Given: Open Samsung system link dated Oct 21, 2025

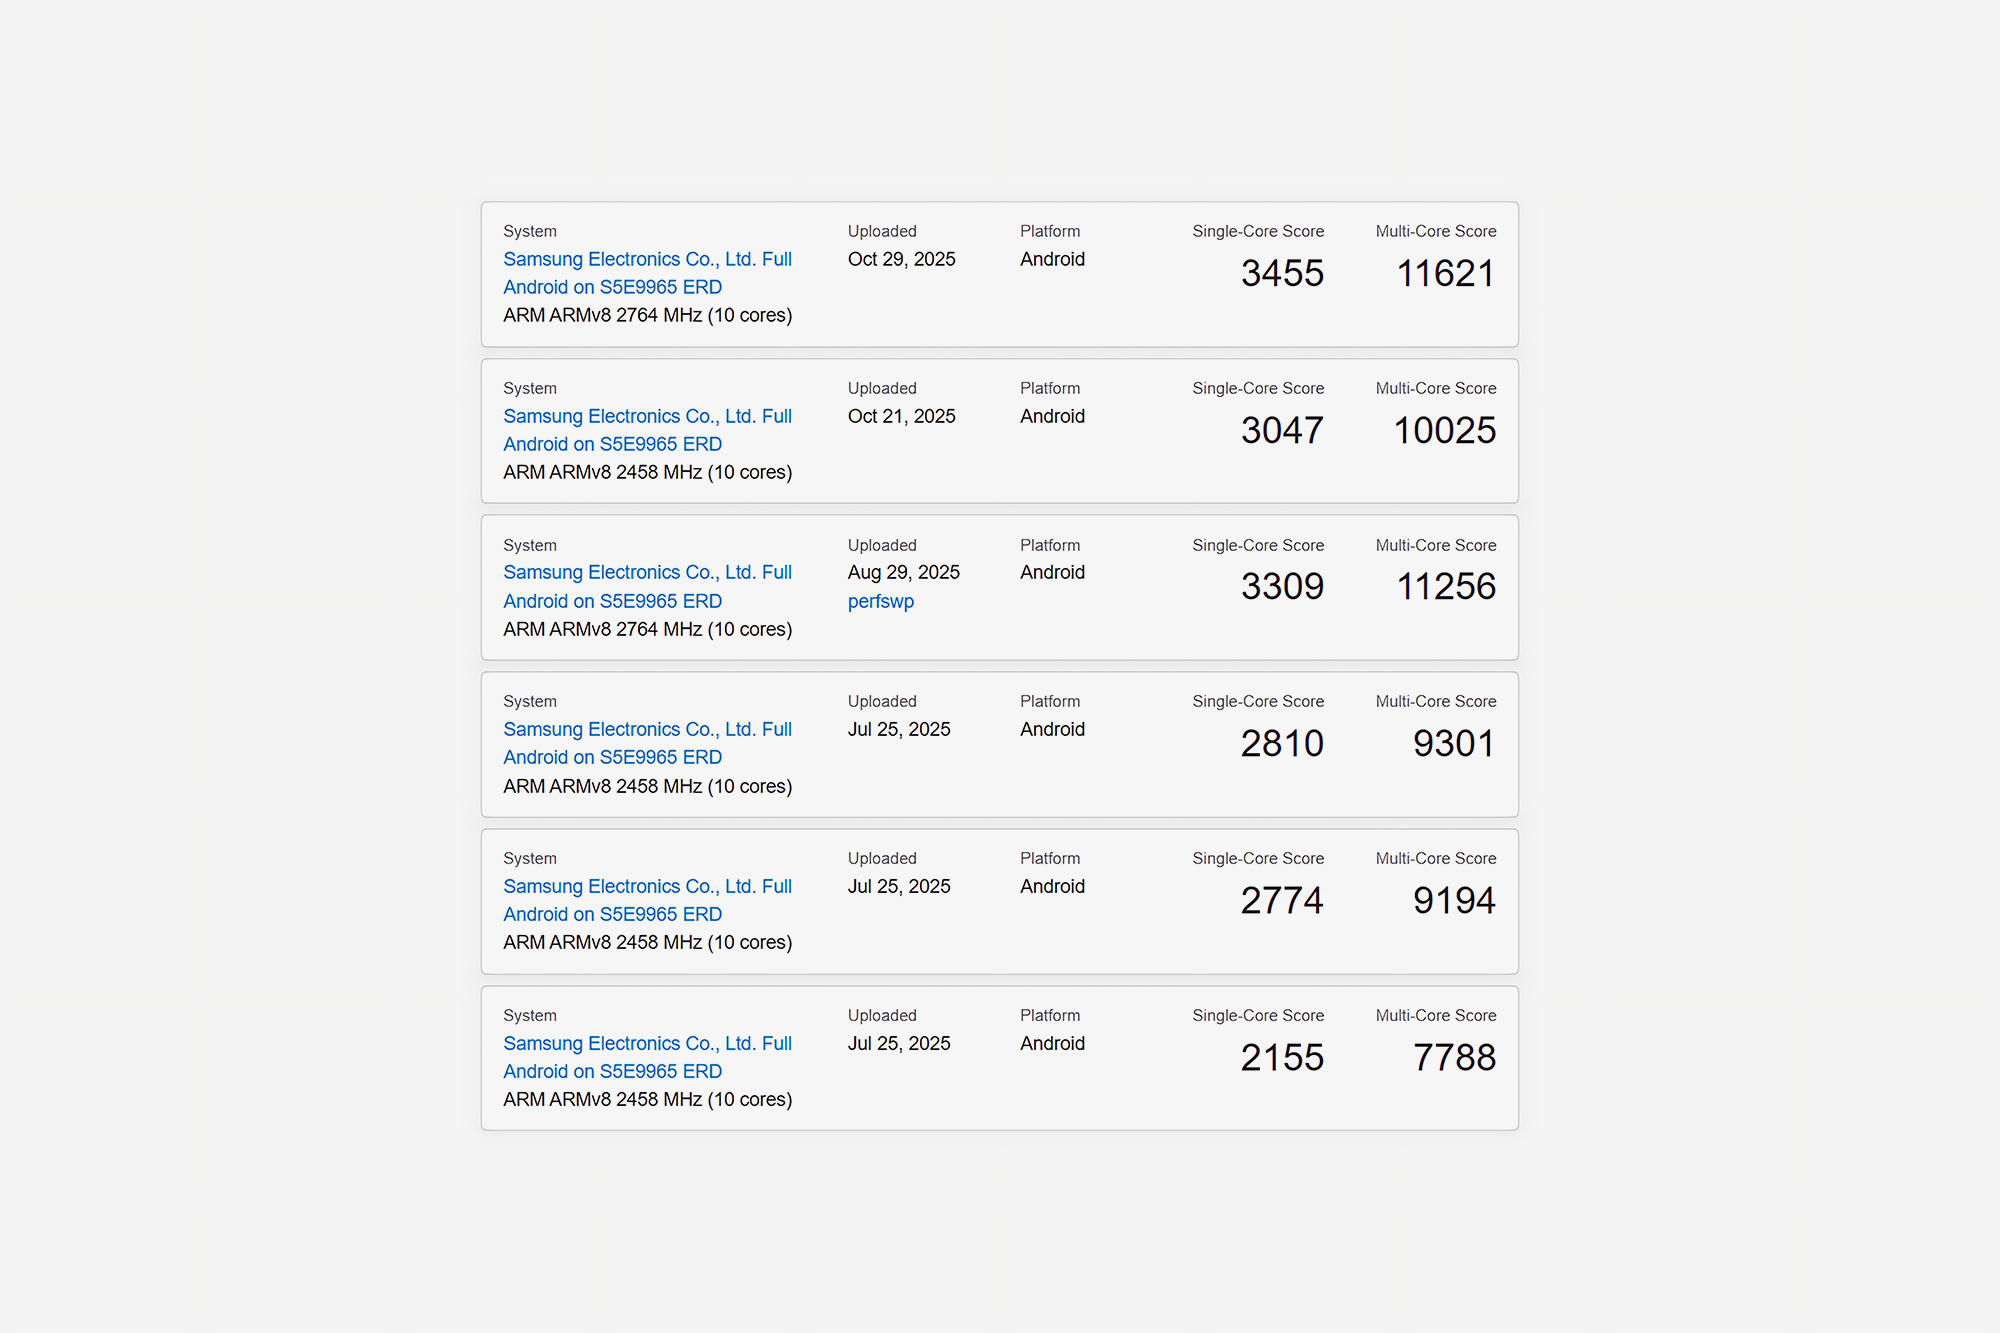Looking at the screenshot, I should 647,430.
